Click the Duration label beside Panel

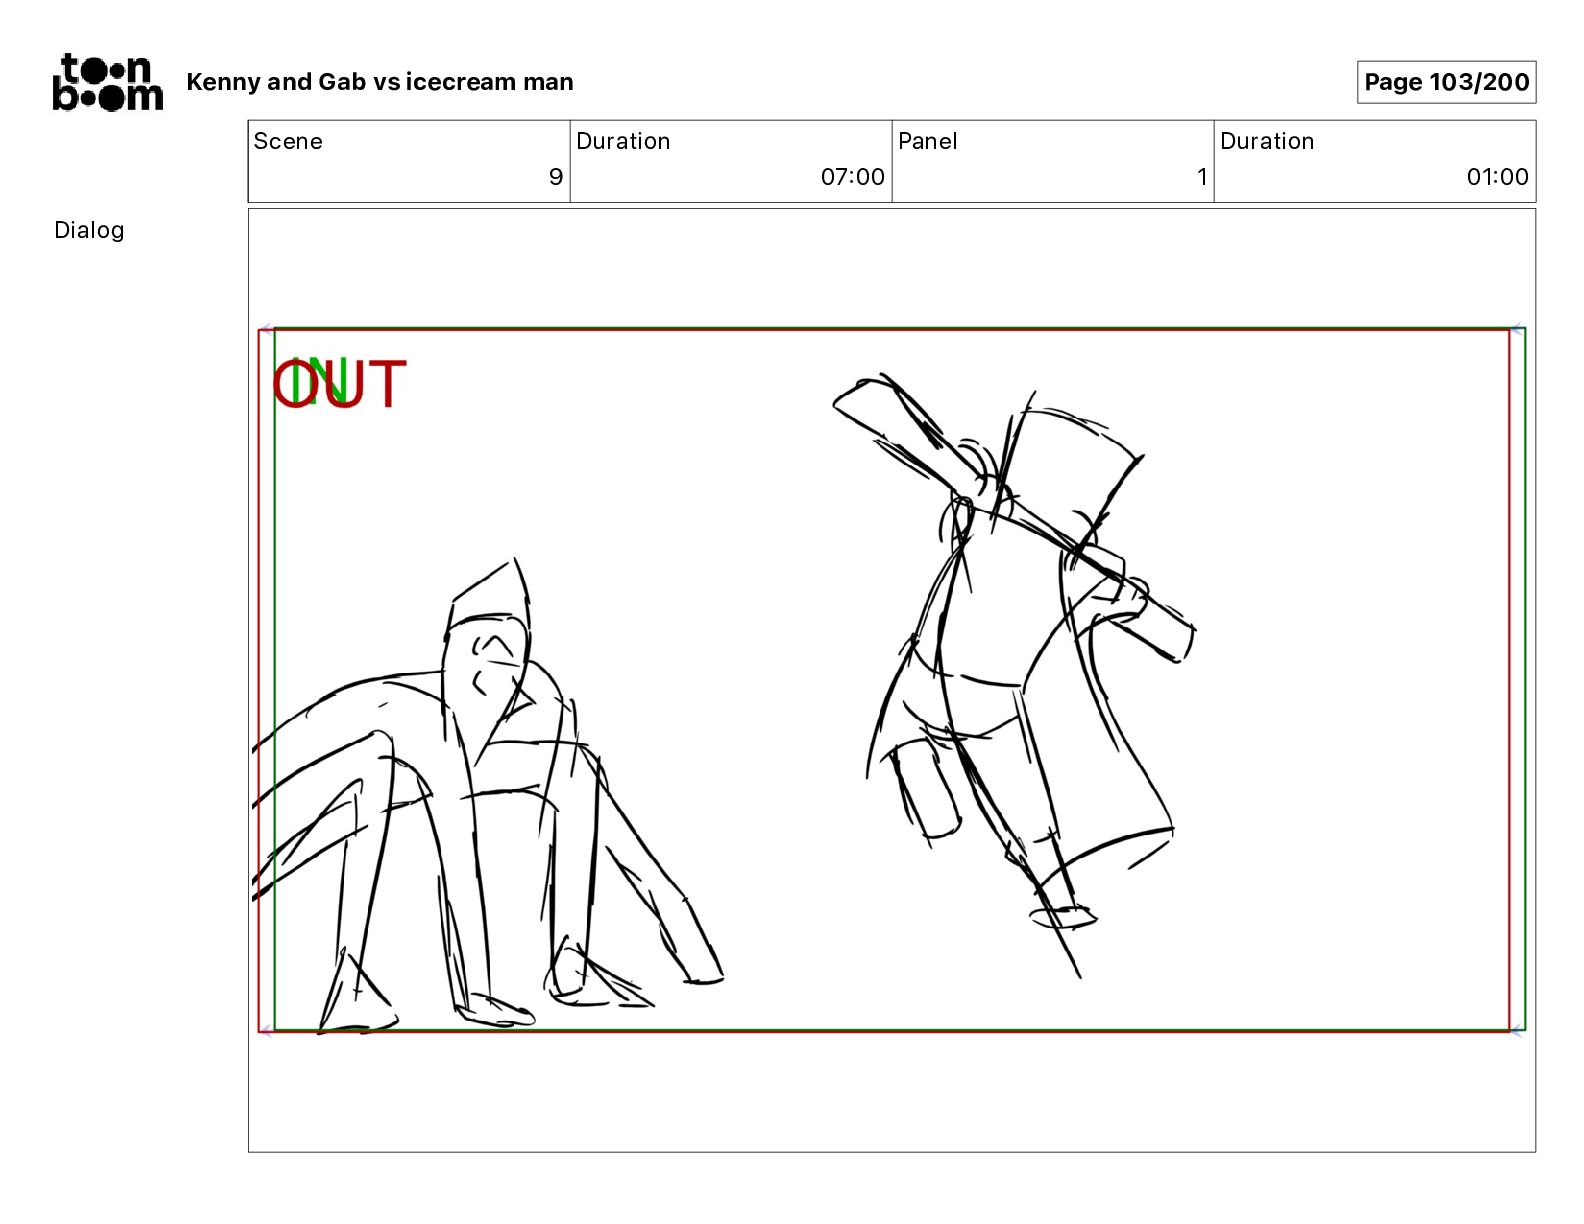[x=1267, y=141]
